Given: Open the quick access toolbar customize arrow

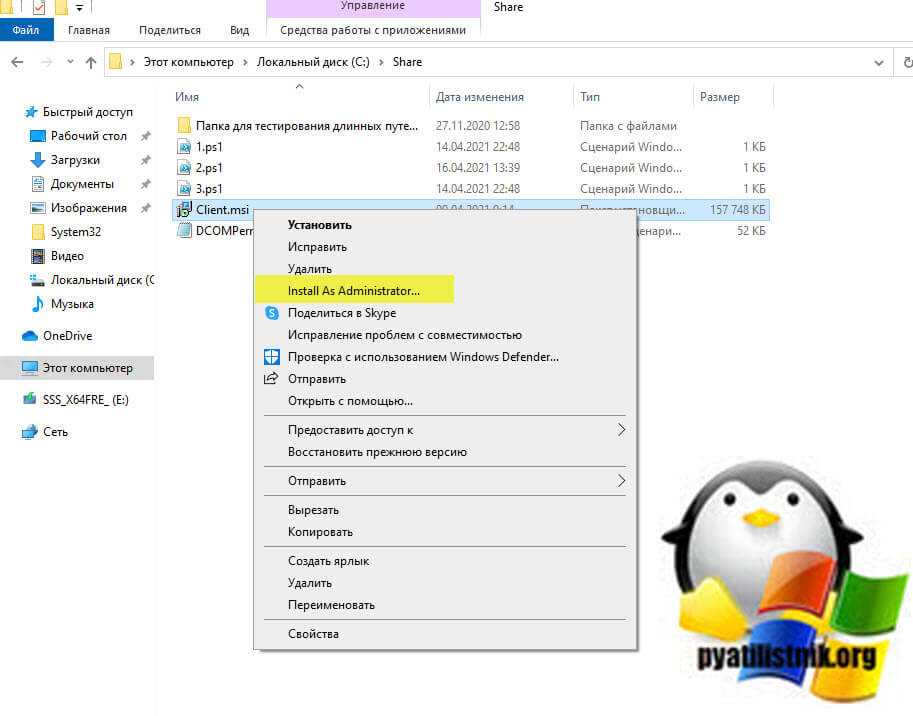Looking at the screenshot, I should point(79,8).
